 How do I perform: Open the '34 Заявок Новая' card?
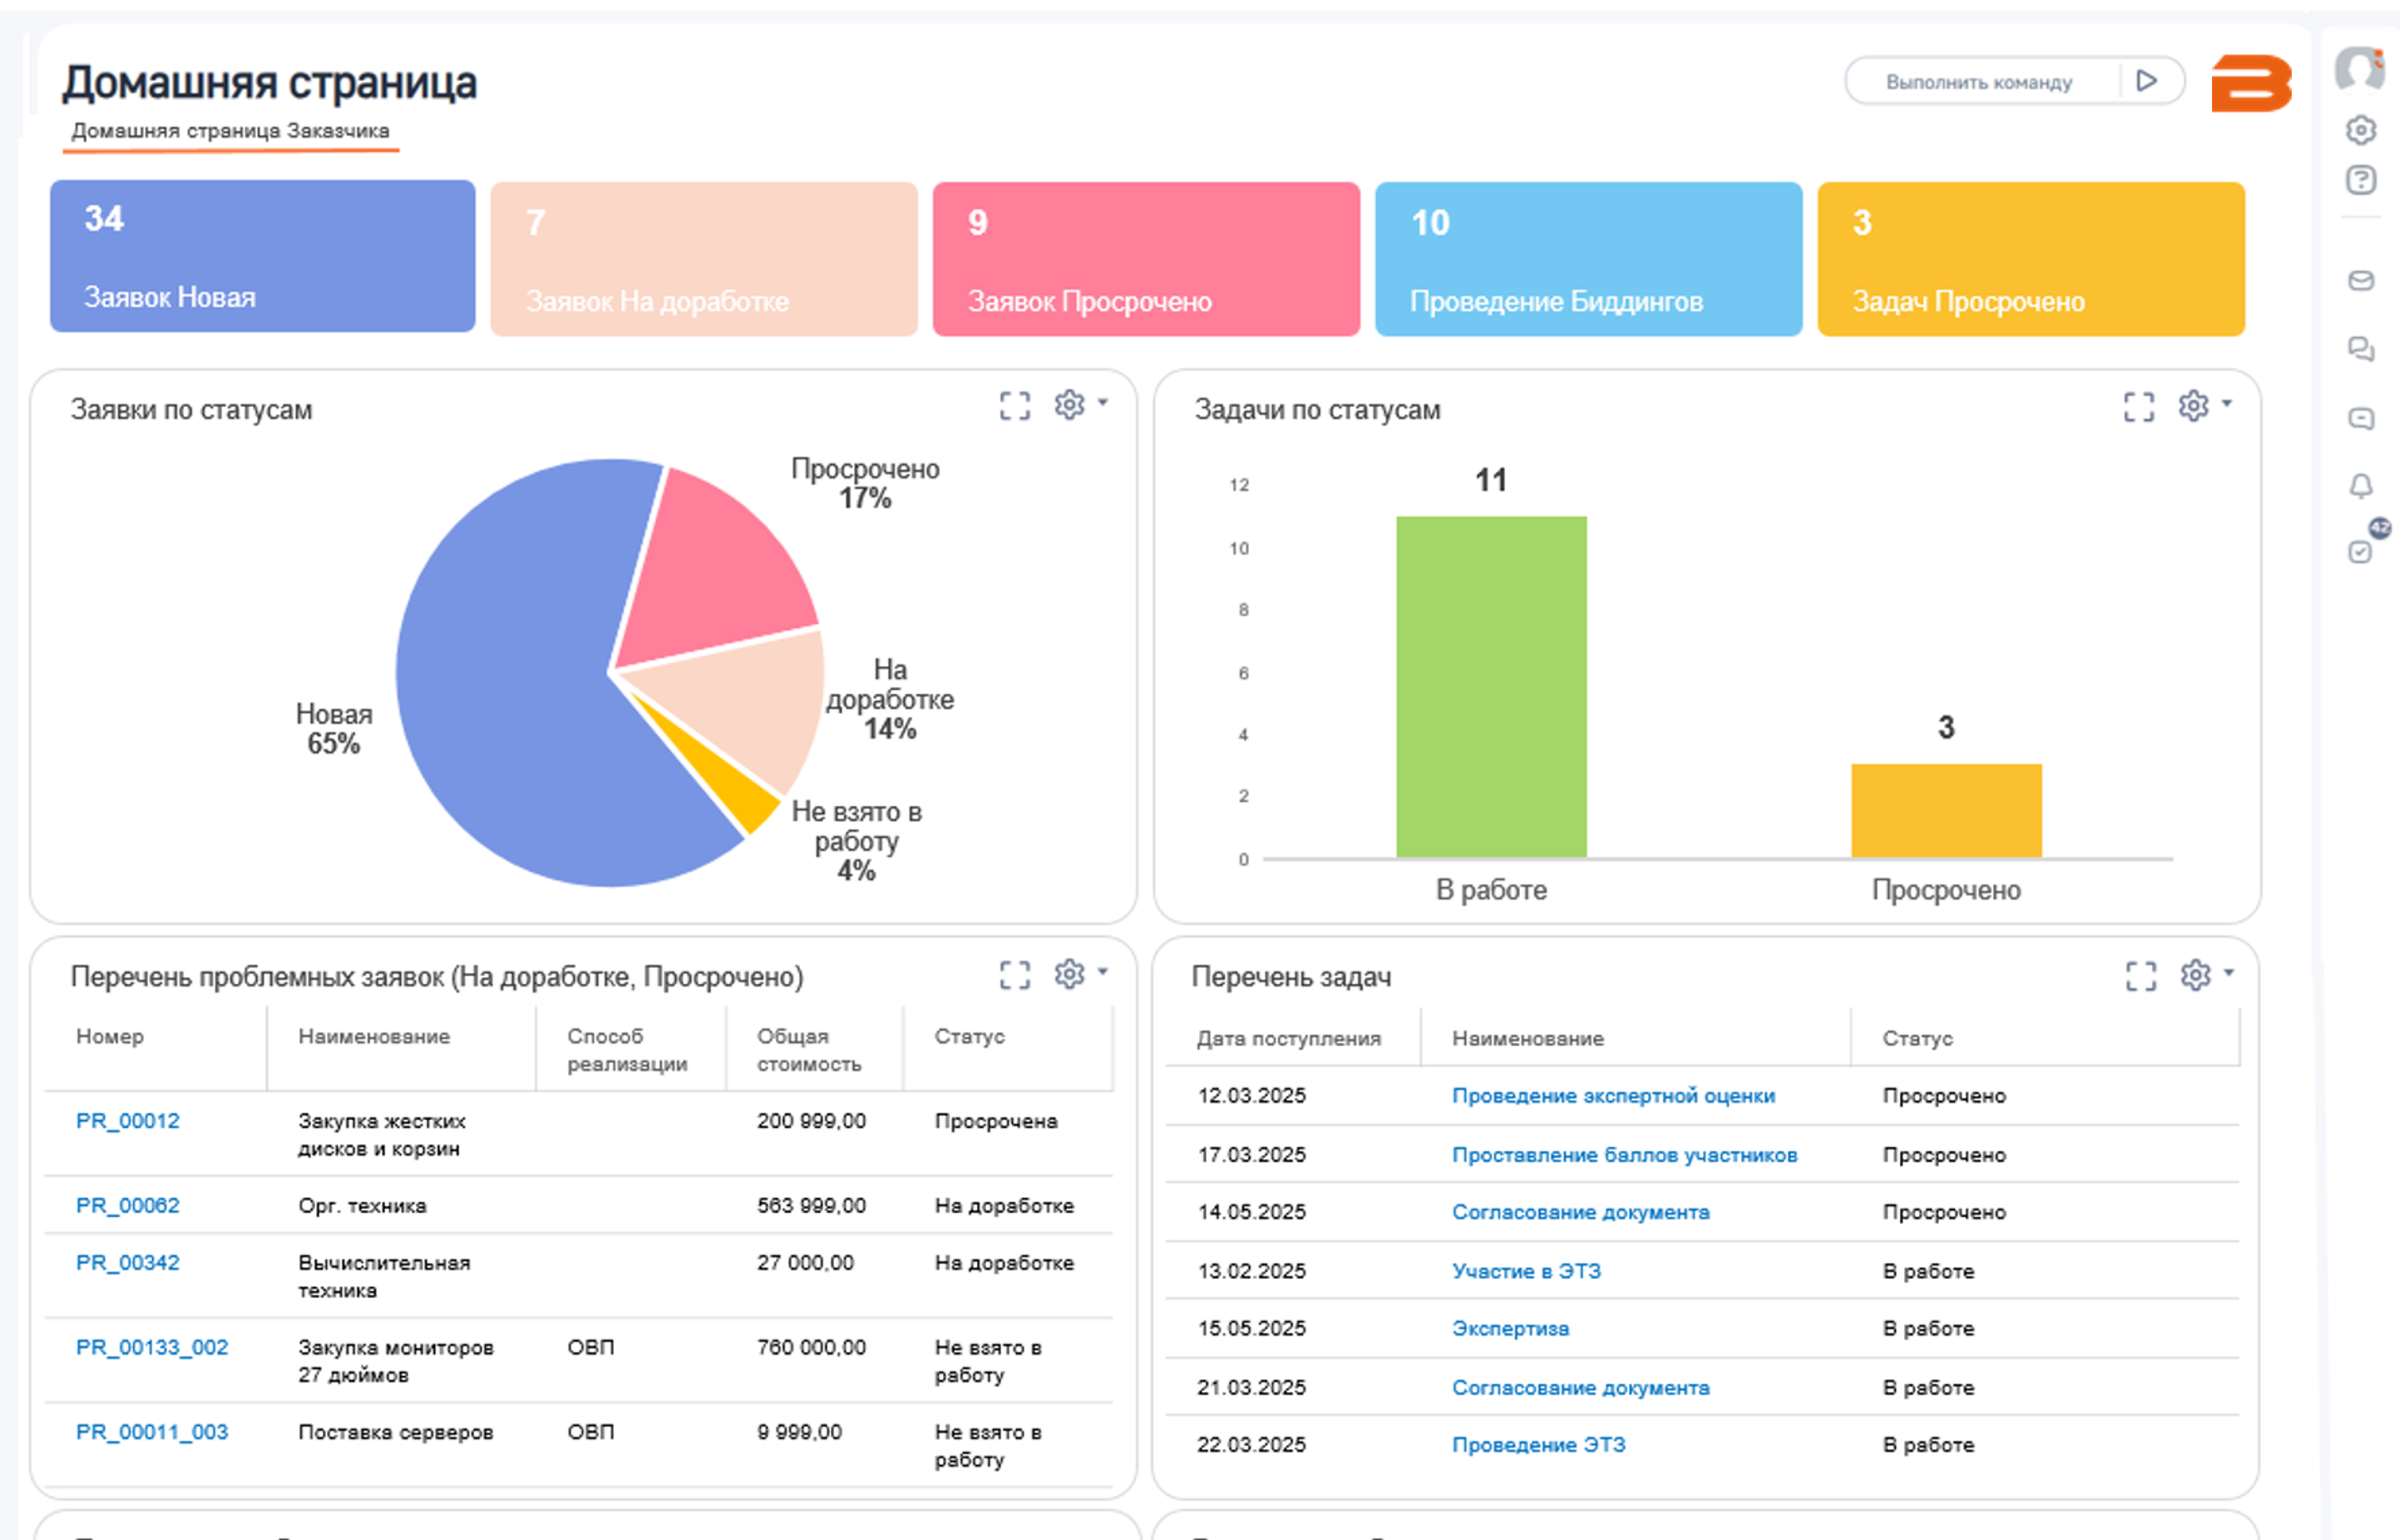click(x=262, y=256)
